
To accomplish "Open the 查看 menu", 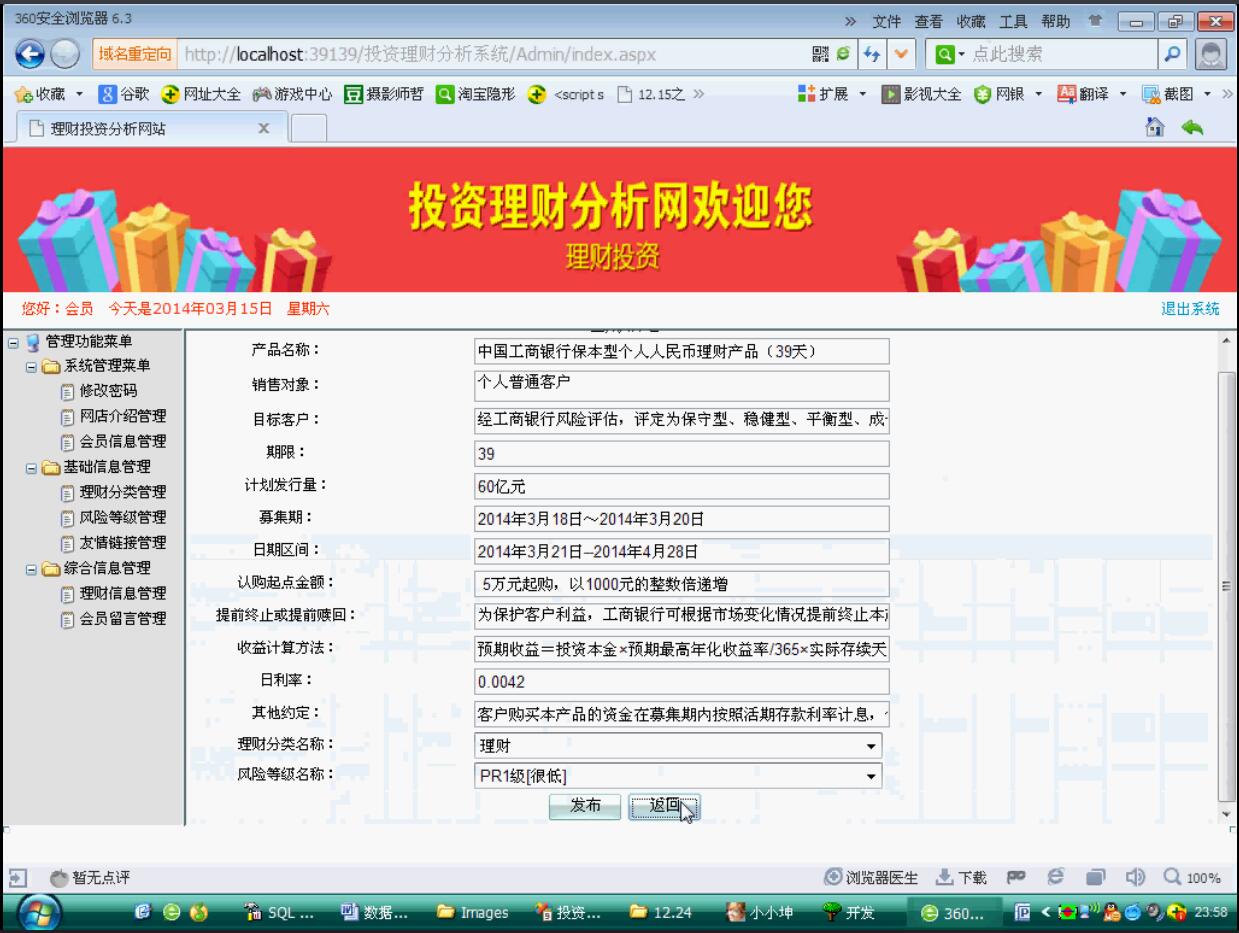I will point(928,21).
